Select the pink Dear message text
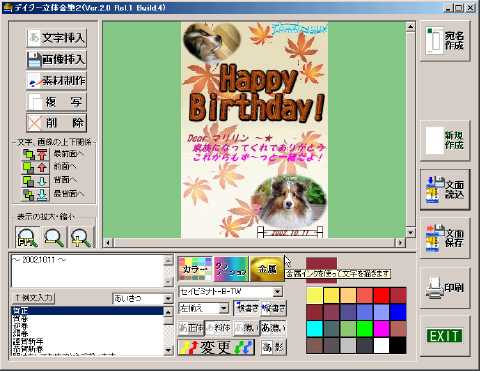This screenshot has height=371, width=480. coord(256,148)
